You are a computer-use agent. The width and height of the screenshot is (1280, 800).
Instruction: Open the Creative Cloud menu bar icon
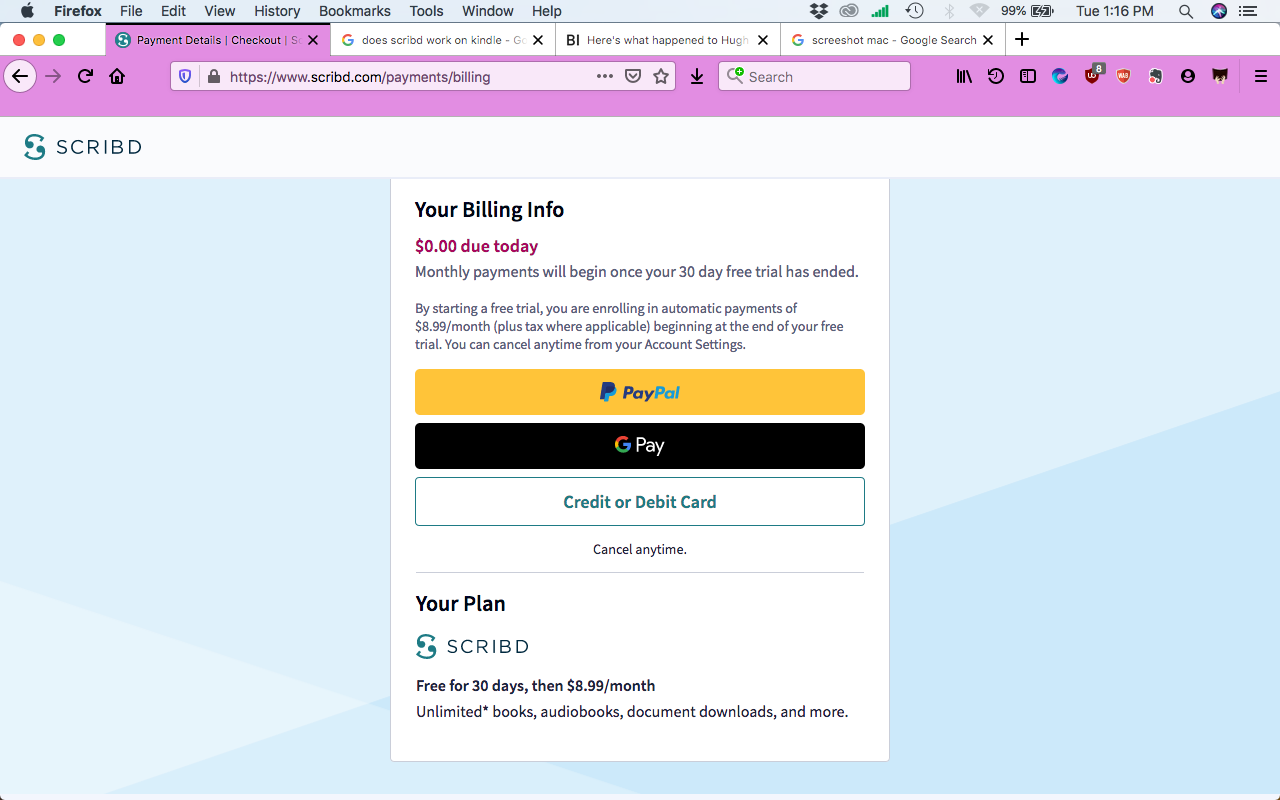pyautogui.click(x=849, y=11)
